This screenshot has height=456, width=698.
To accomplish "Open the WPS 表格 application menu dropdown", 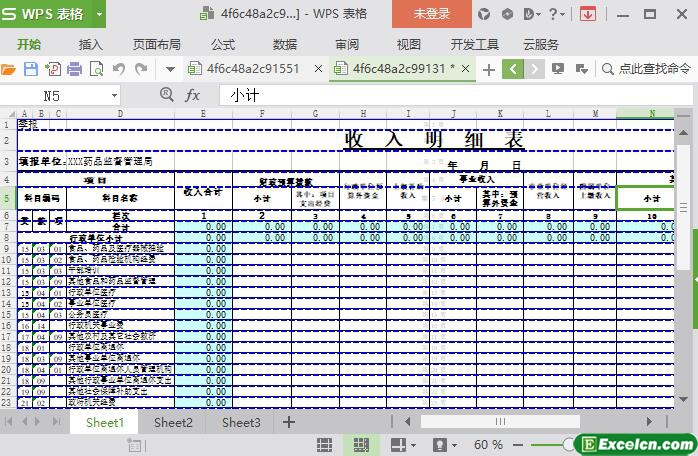I will (x=99, y=14).
